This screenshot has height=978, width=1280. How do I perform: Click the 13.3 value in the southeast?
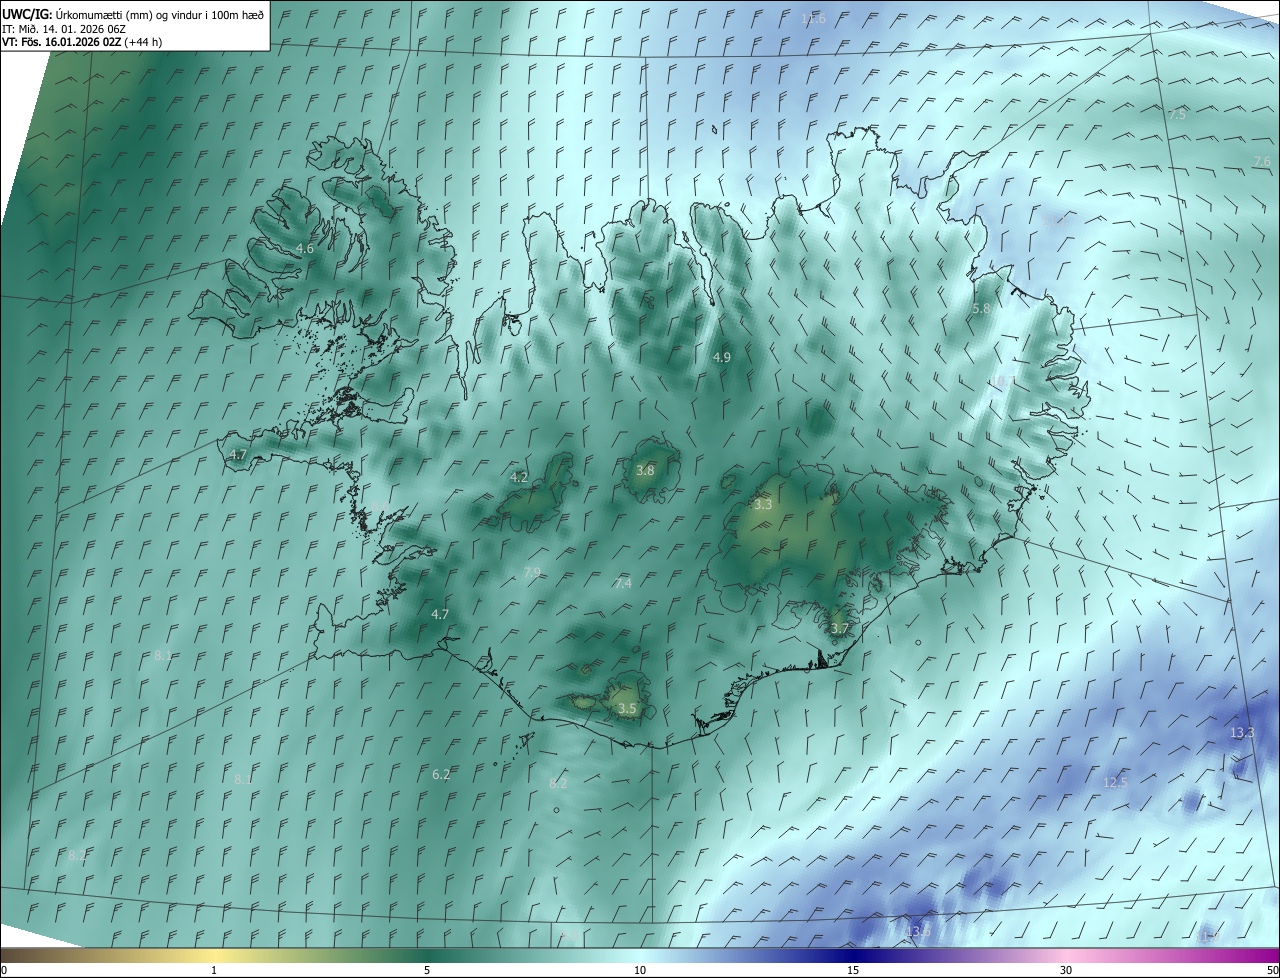(1242, 732)
